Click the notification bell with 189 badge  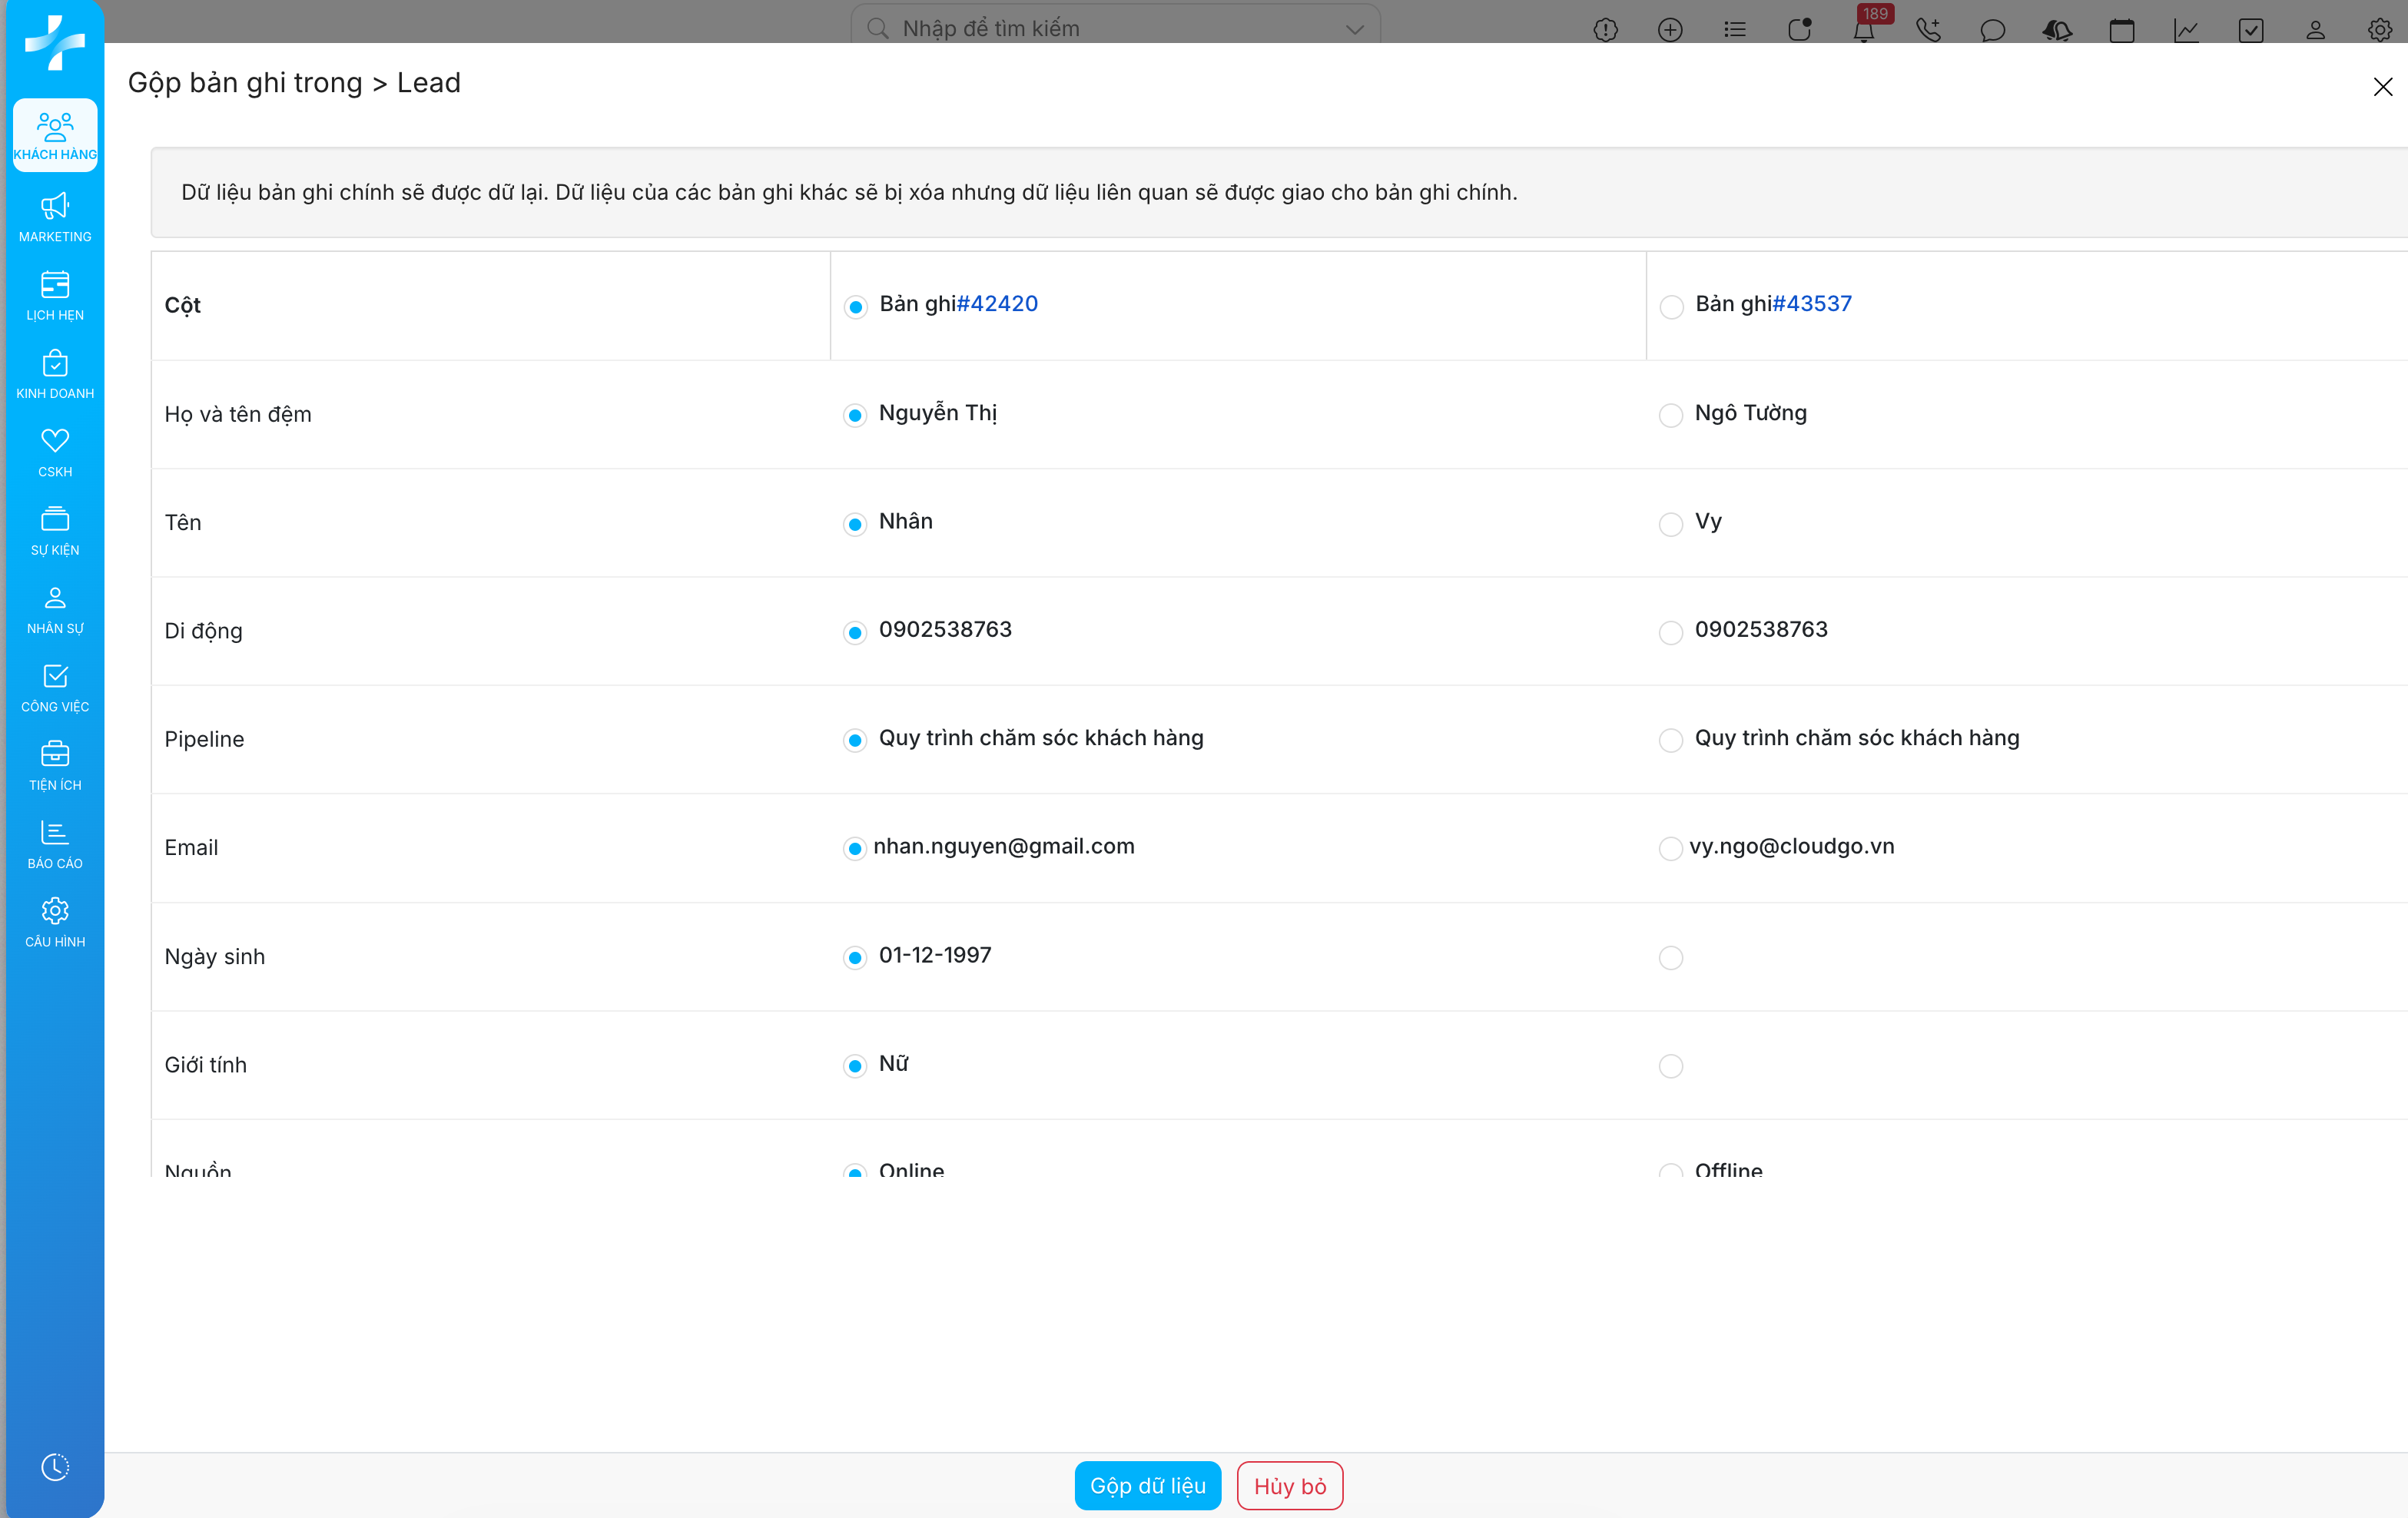tap(1863, 30)
